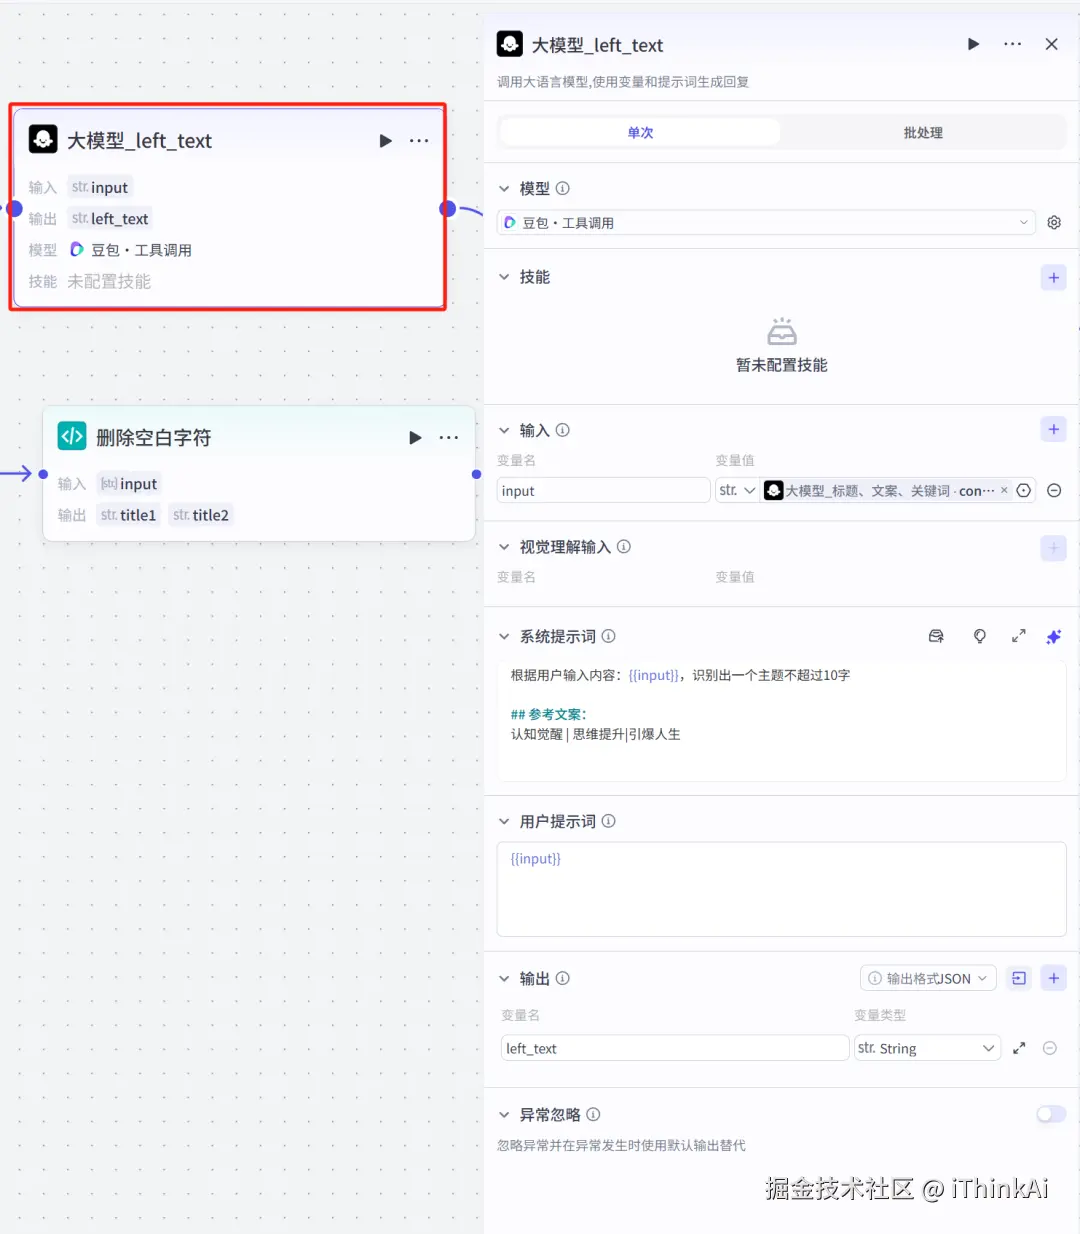The image size is (1080, 1234).
Task: Click the title1 output tag on 删除空白字符
Action: [128, 515]
